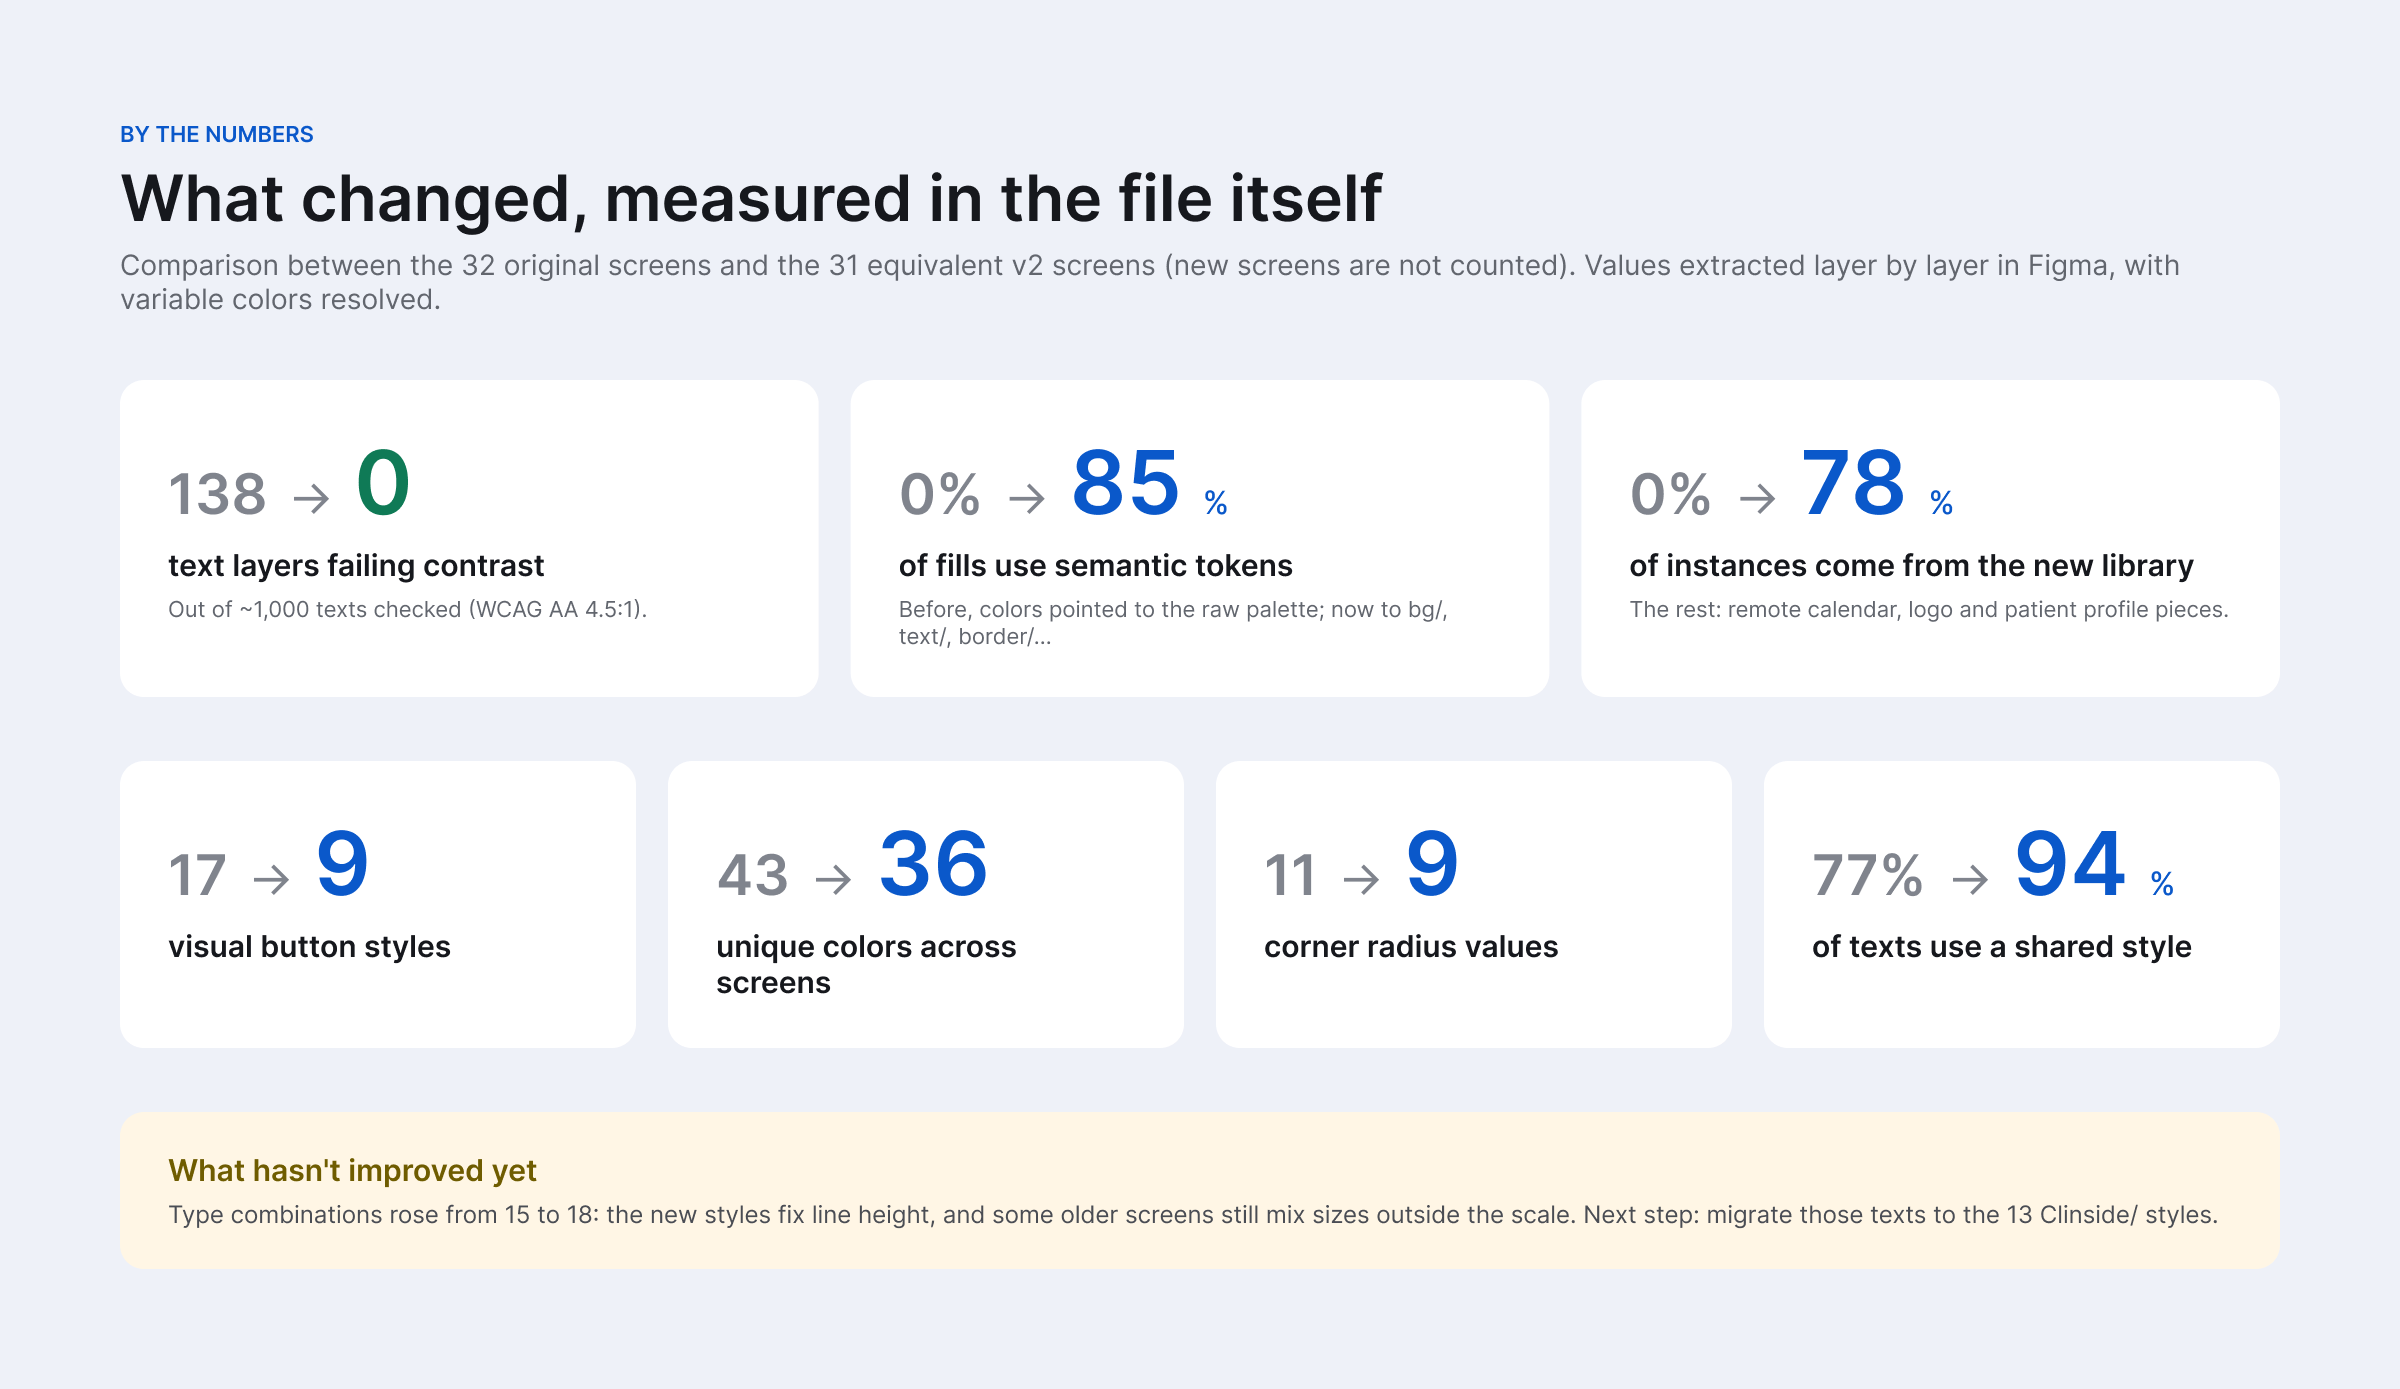Click arrow between 17 and 9
The image size is (2400, 1389).
[271, 880]
